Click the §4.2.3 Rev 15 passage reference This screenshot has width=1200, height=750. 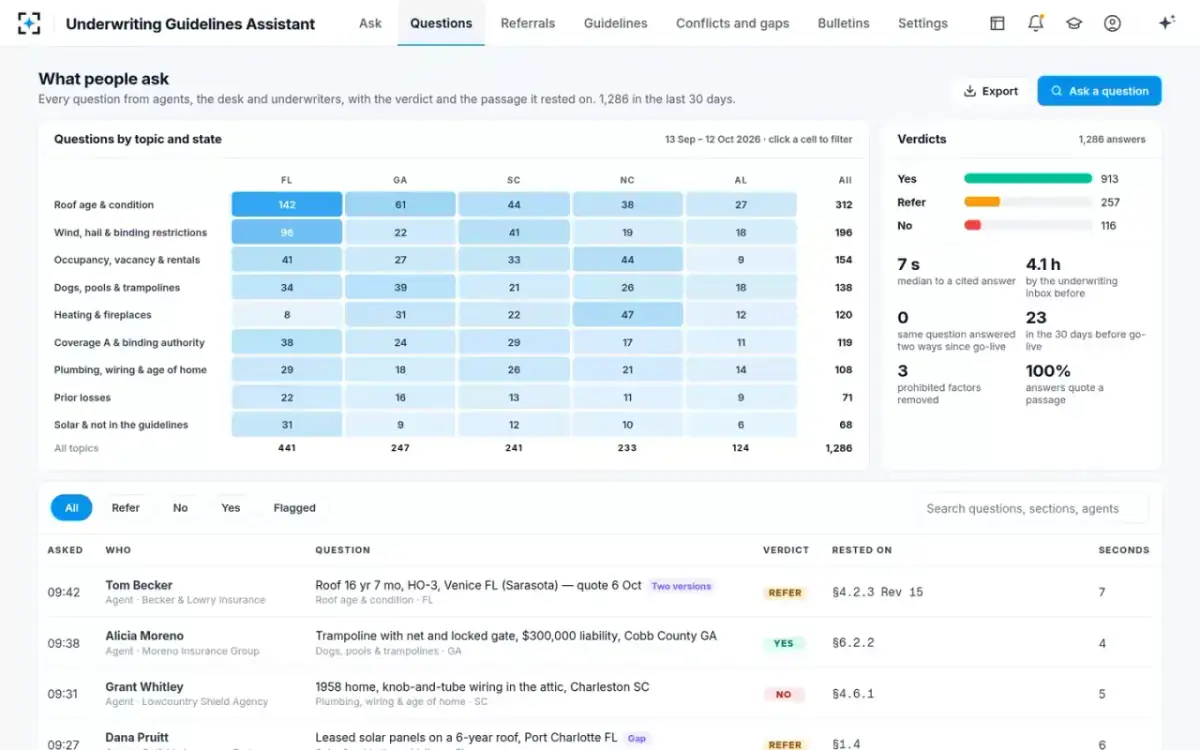pos(877,592)
